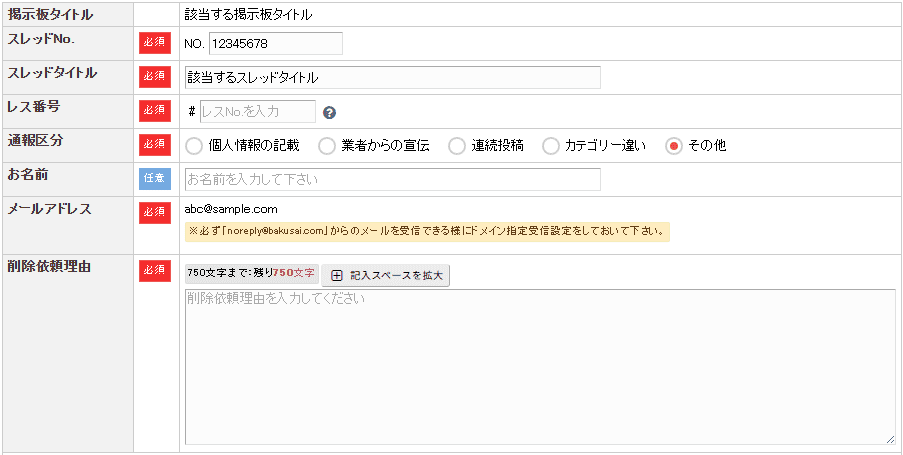This screenshot has height=455, width=903.
Task: Click the 必須 badge beside 削除依頼理由
Action: tap(155, 271)
